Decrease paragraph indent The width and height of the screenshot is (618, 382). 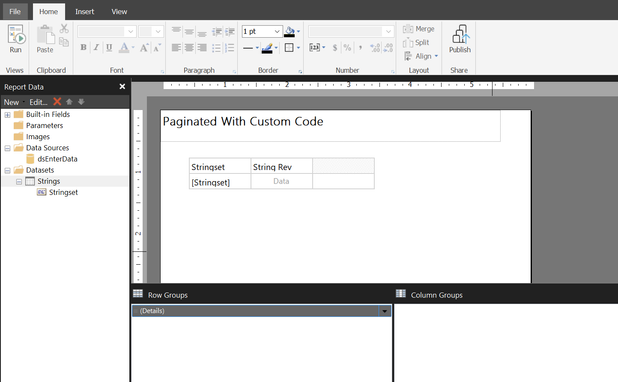click(216, 31)
